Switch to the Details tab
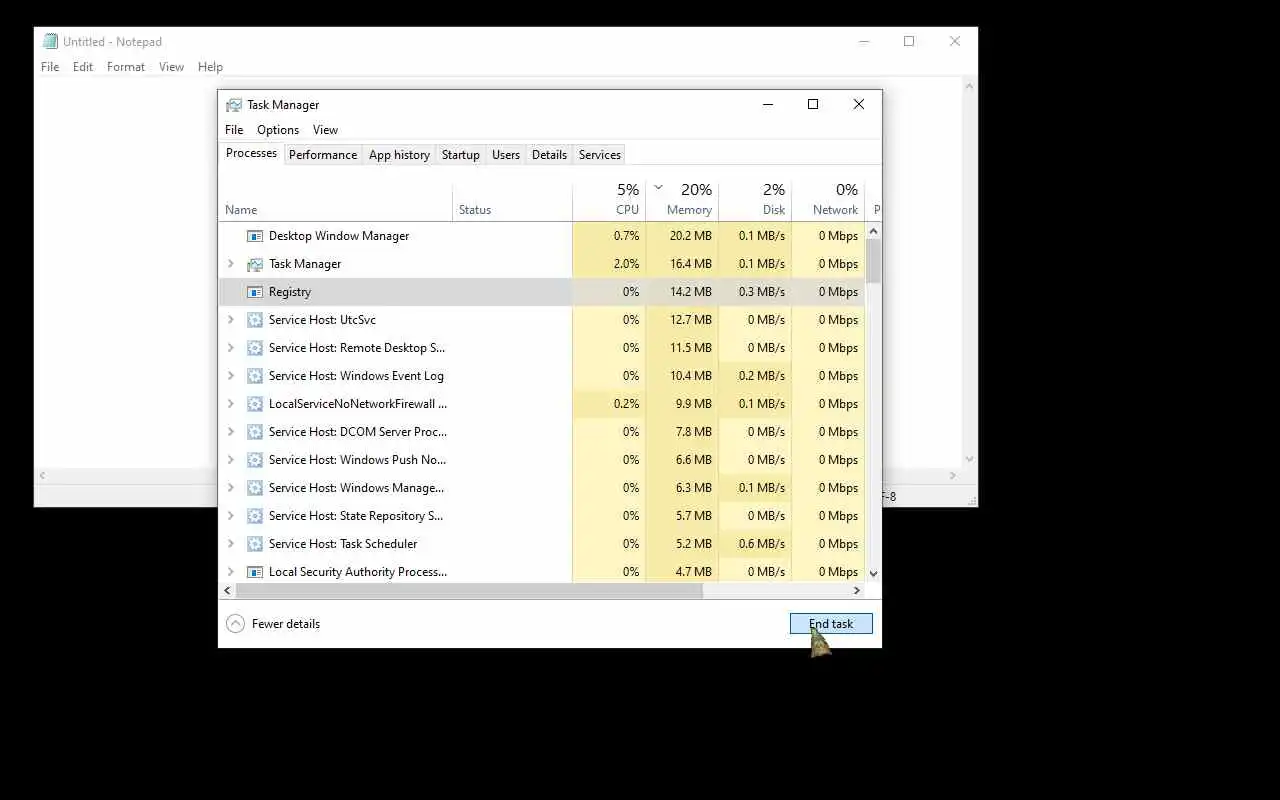Viewport: 1280px width, 800px height. (549, 155)
